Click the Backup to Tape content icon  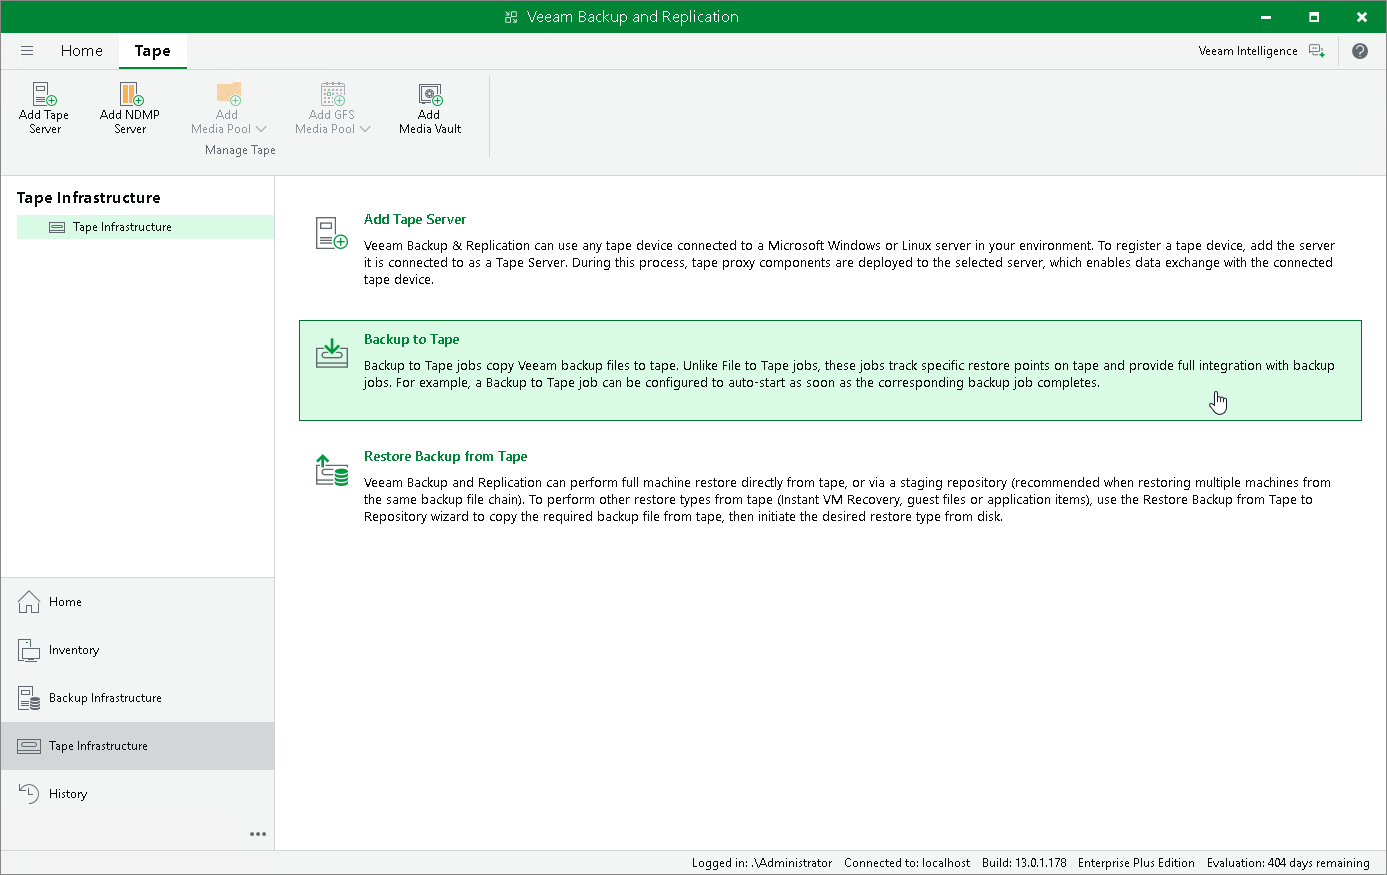332,353
